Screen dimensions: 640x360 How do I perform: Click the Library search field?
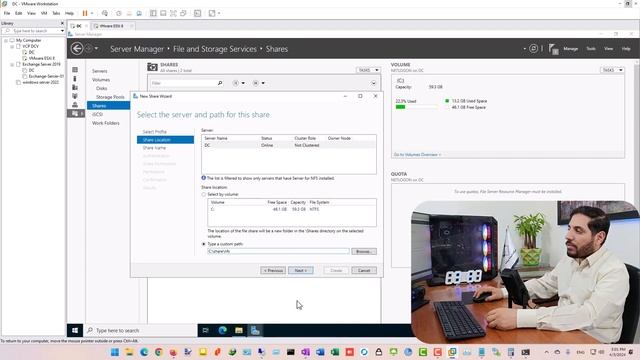tap(32, 31)
